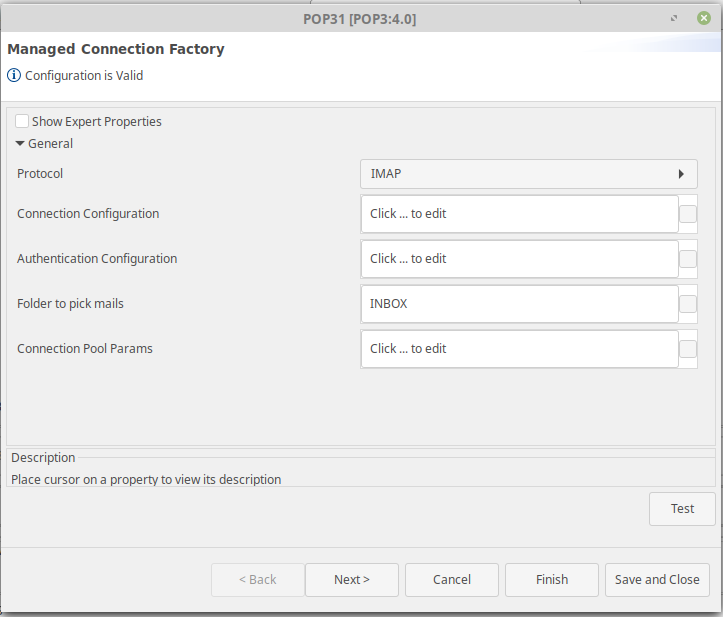Go to the next page with Next >
723x617 pixels.
coord(352,580)
